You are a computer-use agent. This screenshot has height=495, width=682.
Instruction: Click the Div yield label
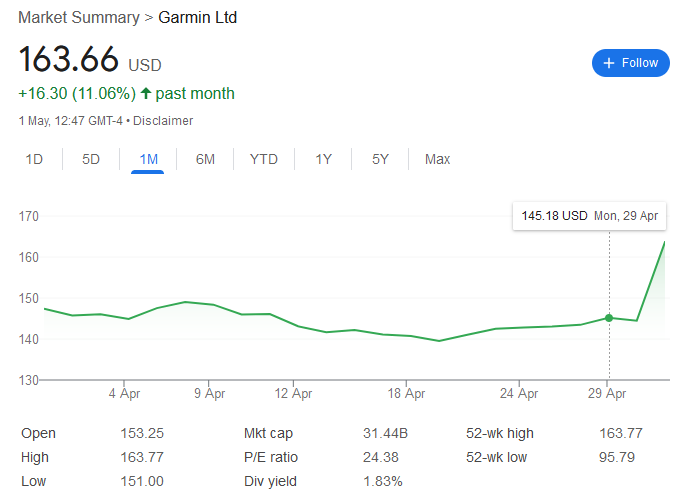pyautogui.click(x=271, y=481)
